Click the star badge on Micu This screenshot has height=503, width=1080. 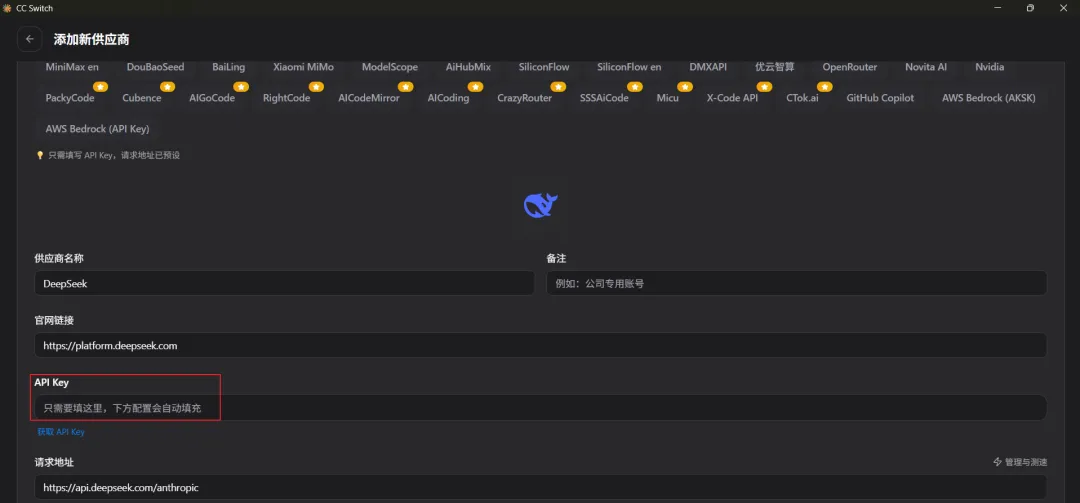point(685,87)
